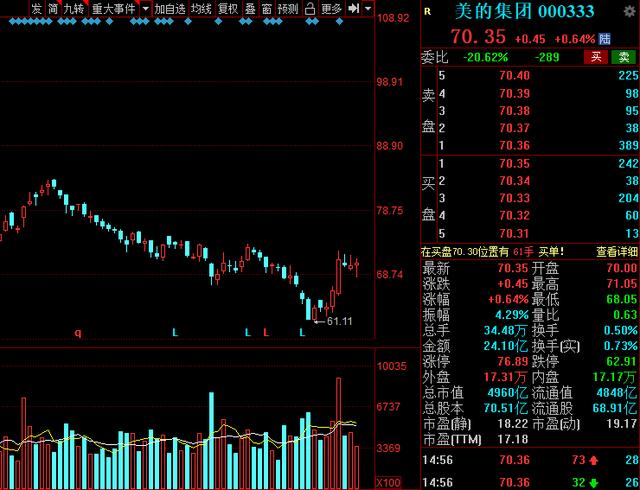Open the dropdown after the jump-to-end arrow
The width and height of the screenshot is (640, 490).
pyautogui.click(x=368, y=9)
